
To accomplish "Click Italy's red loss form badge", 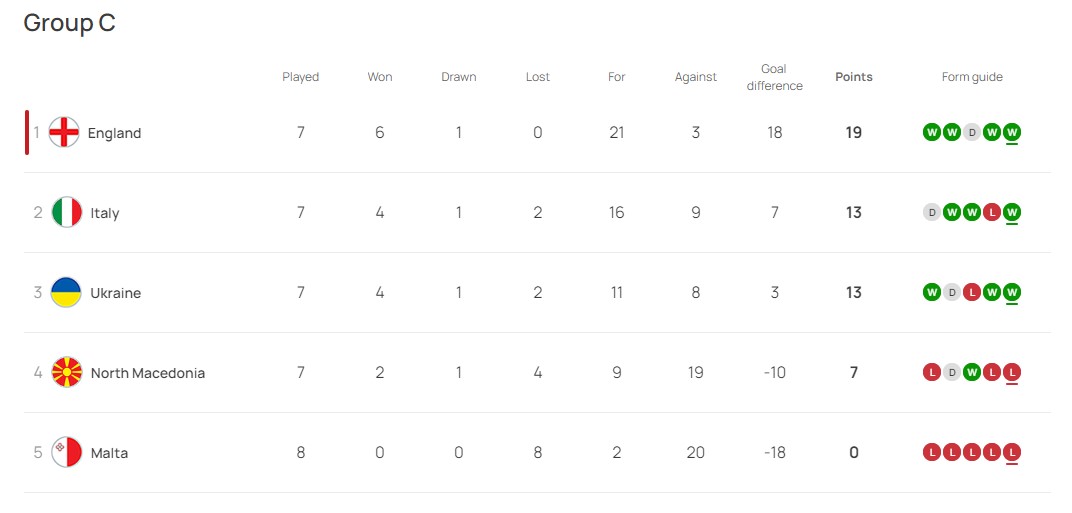I will [992, 212].
